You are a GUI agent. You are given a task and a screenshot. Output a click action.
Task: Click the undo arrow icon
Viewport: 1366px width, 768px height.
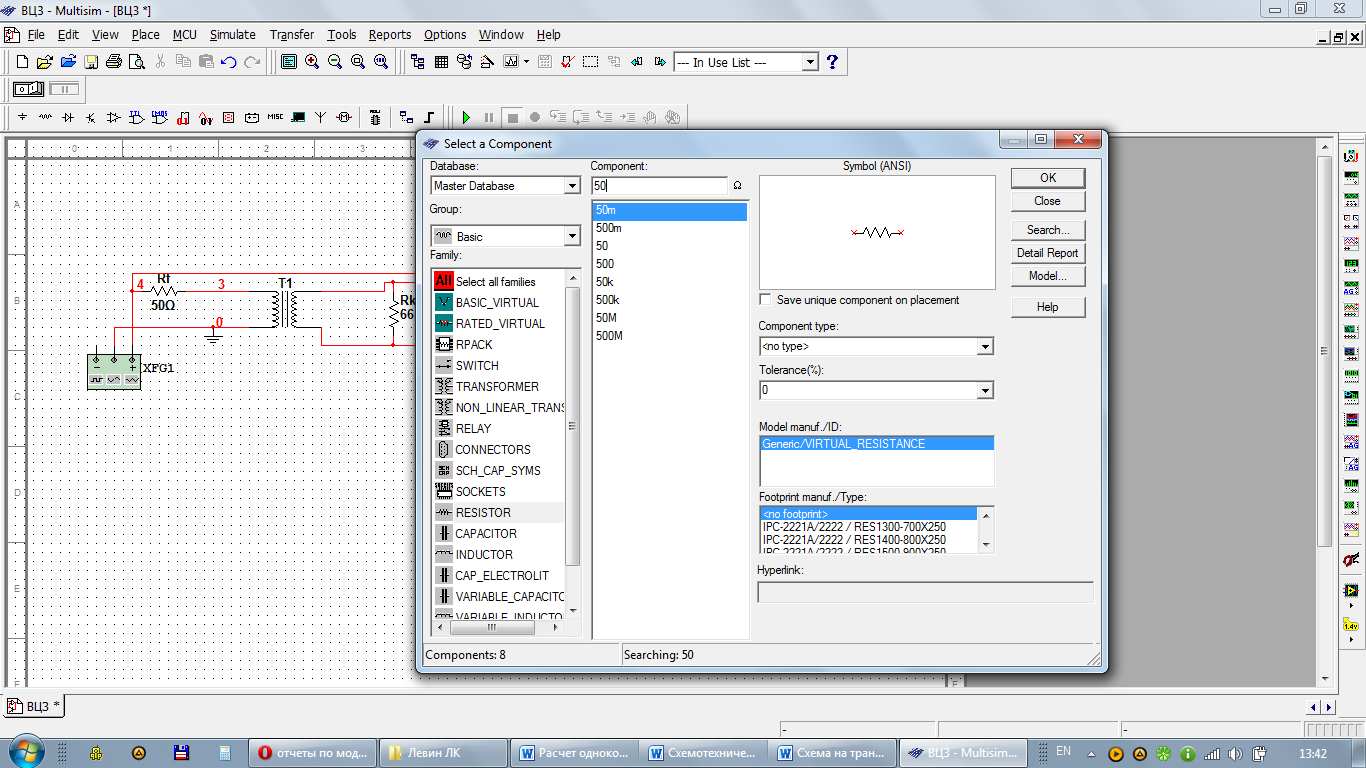(229, 62)
